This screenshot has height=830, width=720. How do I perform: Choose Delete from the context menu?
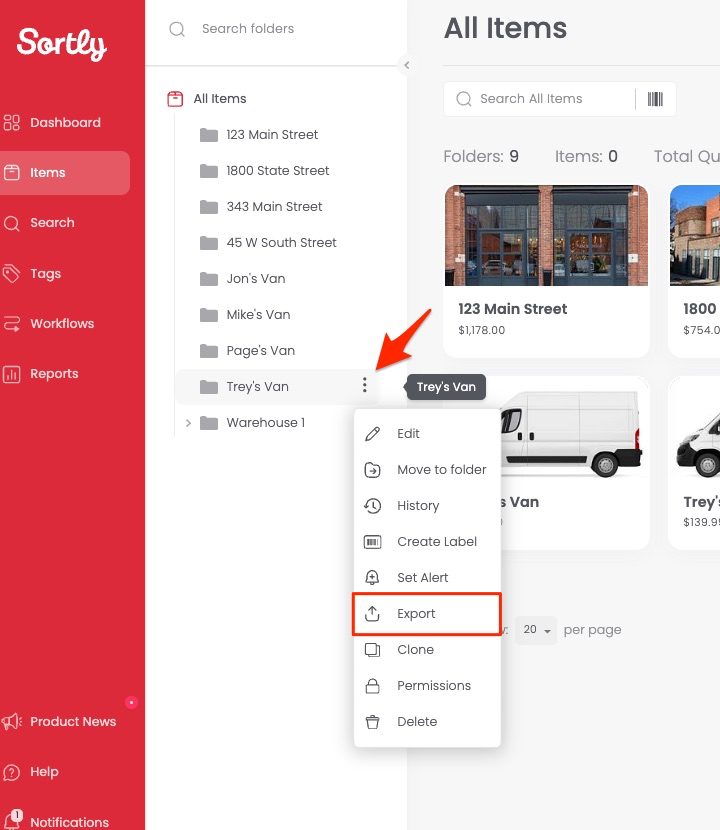coord(427,721)
